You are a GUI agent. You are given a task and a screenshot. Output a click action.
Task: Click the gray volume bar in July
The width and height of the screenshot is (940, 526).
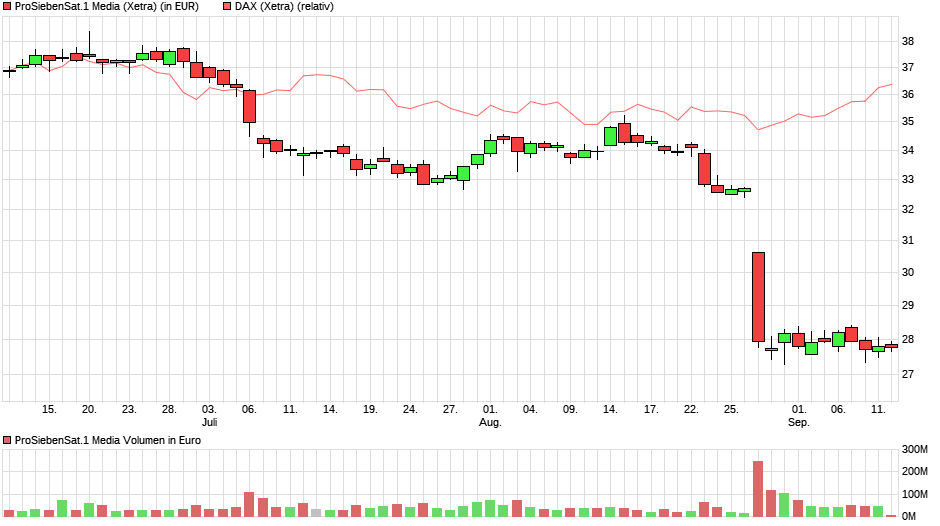coord(316,513)
